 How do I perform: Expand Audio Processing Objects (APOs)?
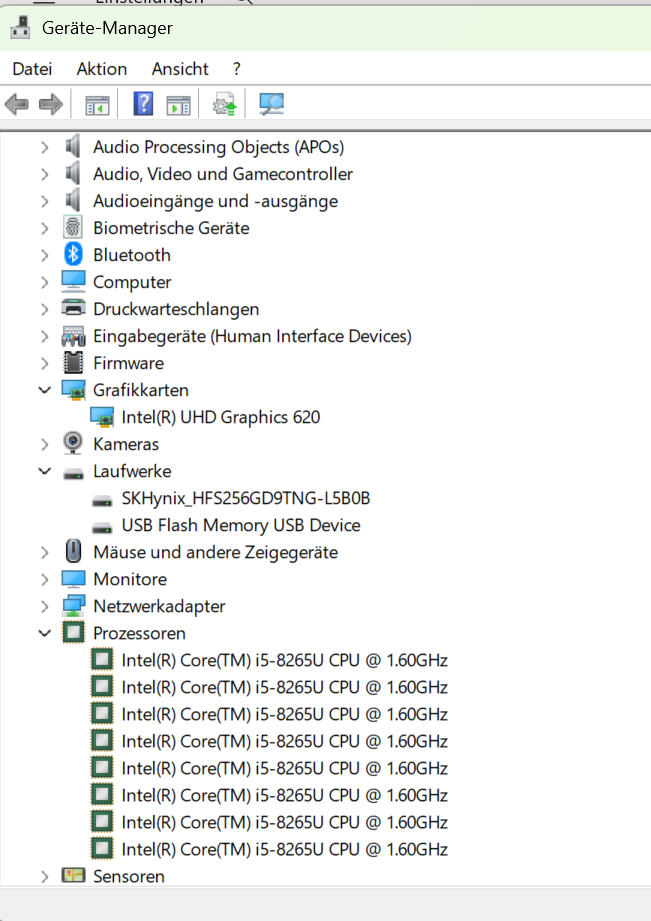pyautogui.click(x=45, y=147)
